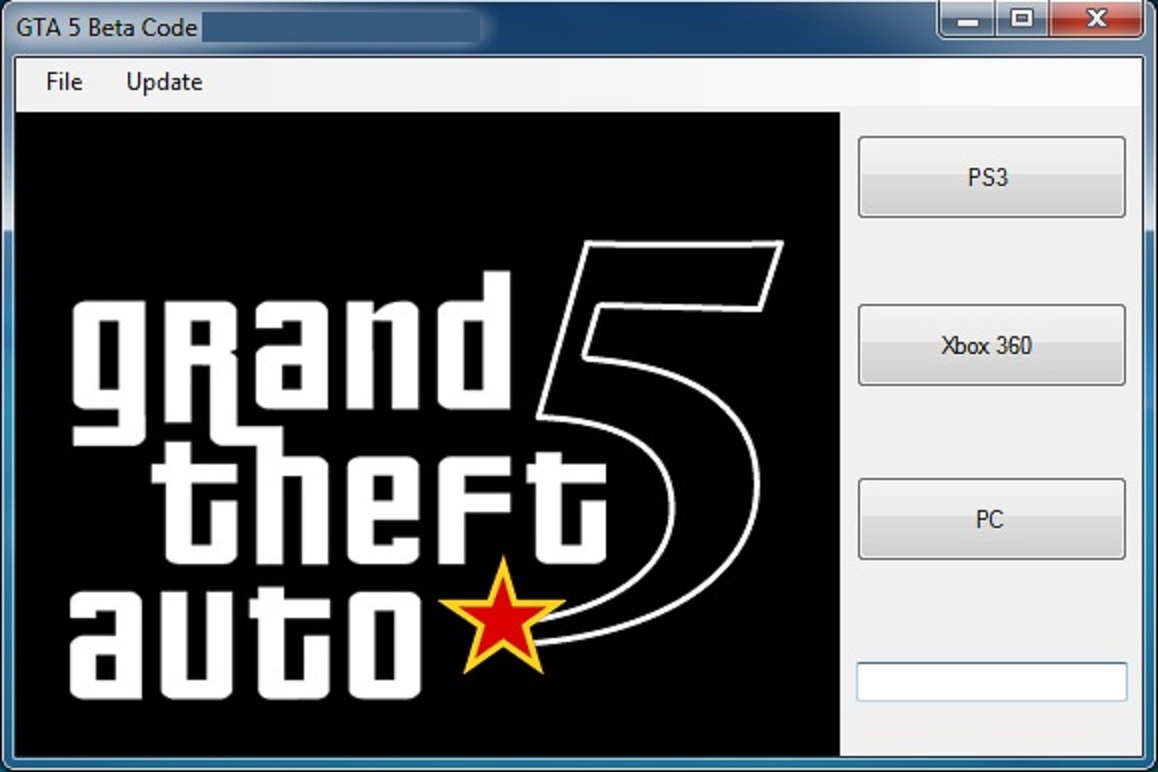This screenshot has width=1158, height=772.
Task: Open the Update menu
Action: (x=164, y=82)
